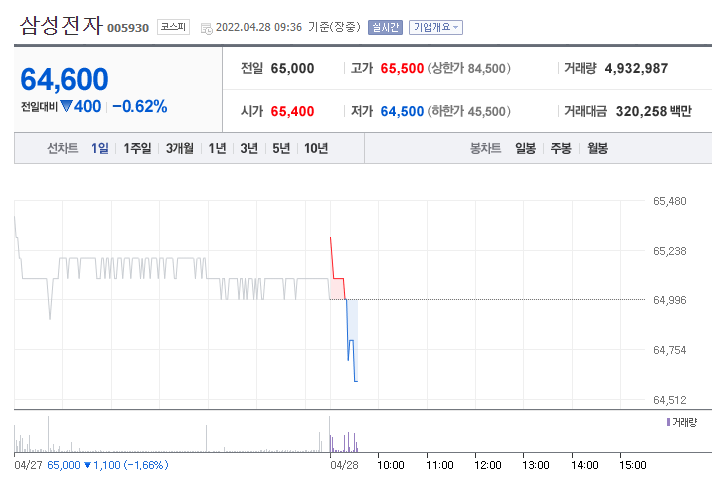Click the stock code 005930

click(x=128, y=28)
